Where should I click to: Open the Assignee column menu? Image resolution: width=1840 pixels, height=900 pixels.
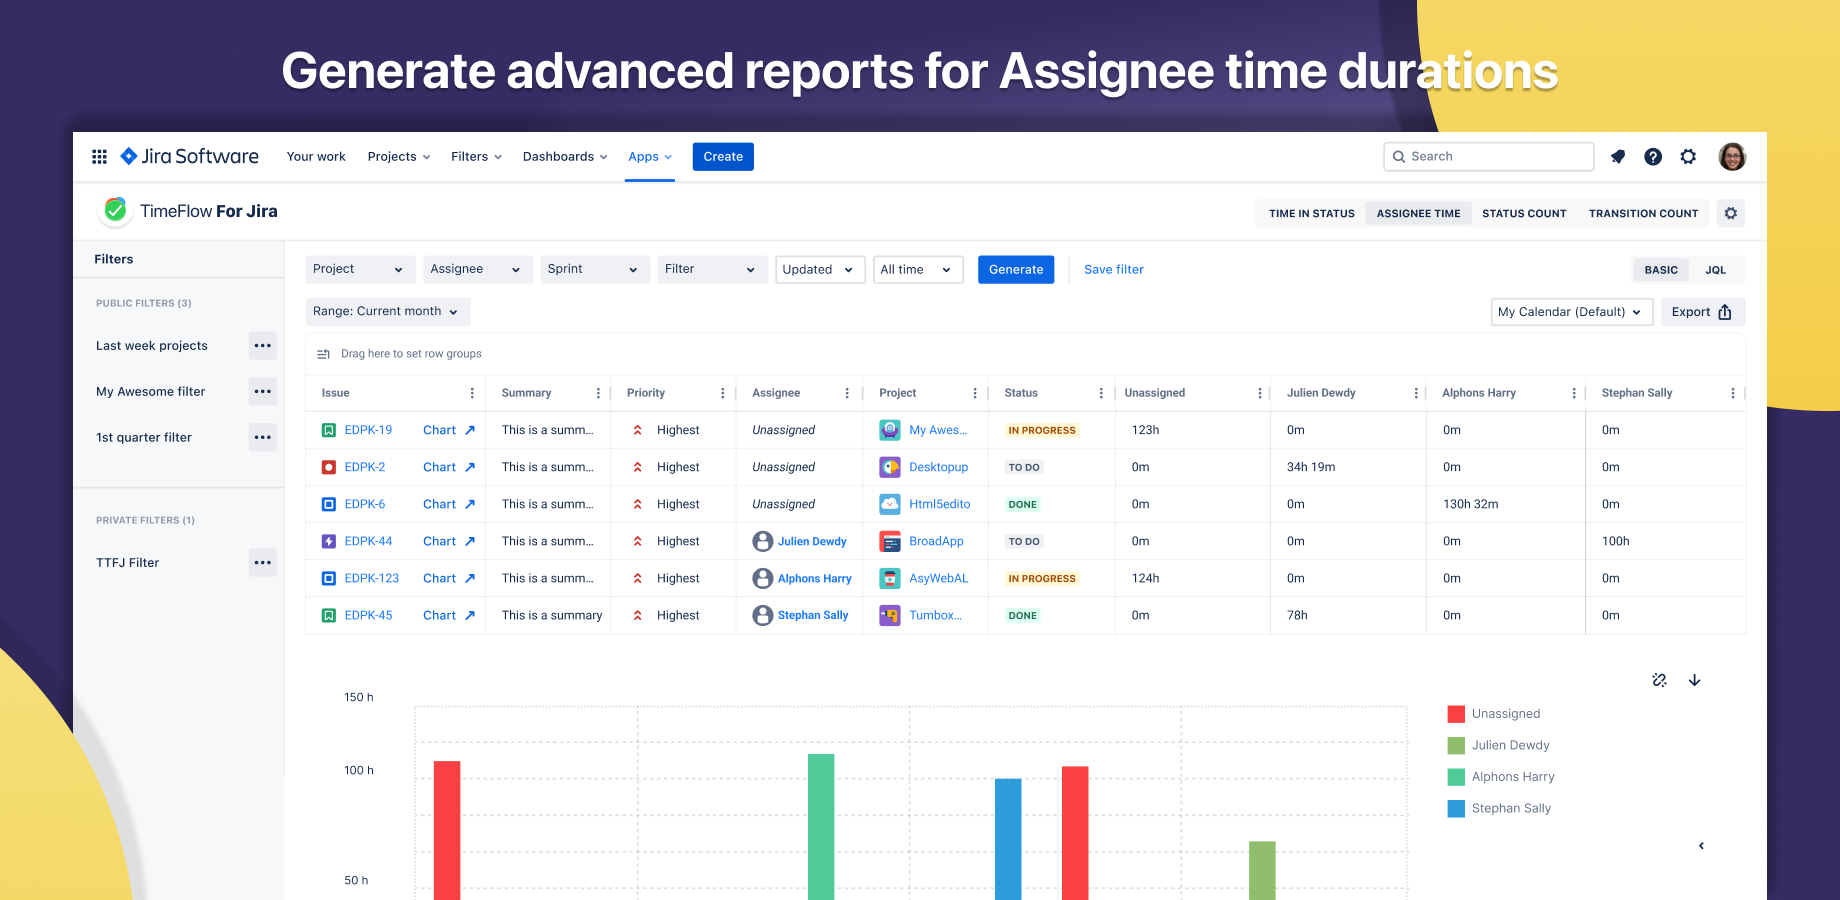[x=847, y=393]
